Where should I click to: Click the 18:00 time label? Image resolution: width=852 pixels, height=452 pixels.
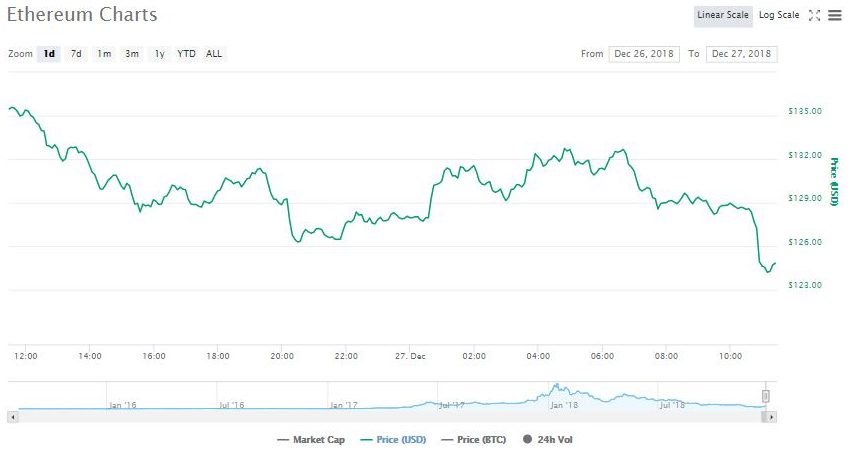(x=218, y=356)
